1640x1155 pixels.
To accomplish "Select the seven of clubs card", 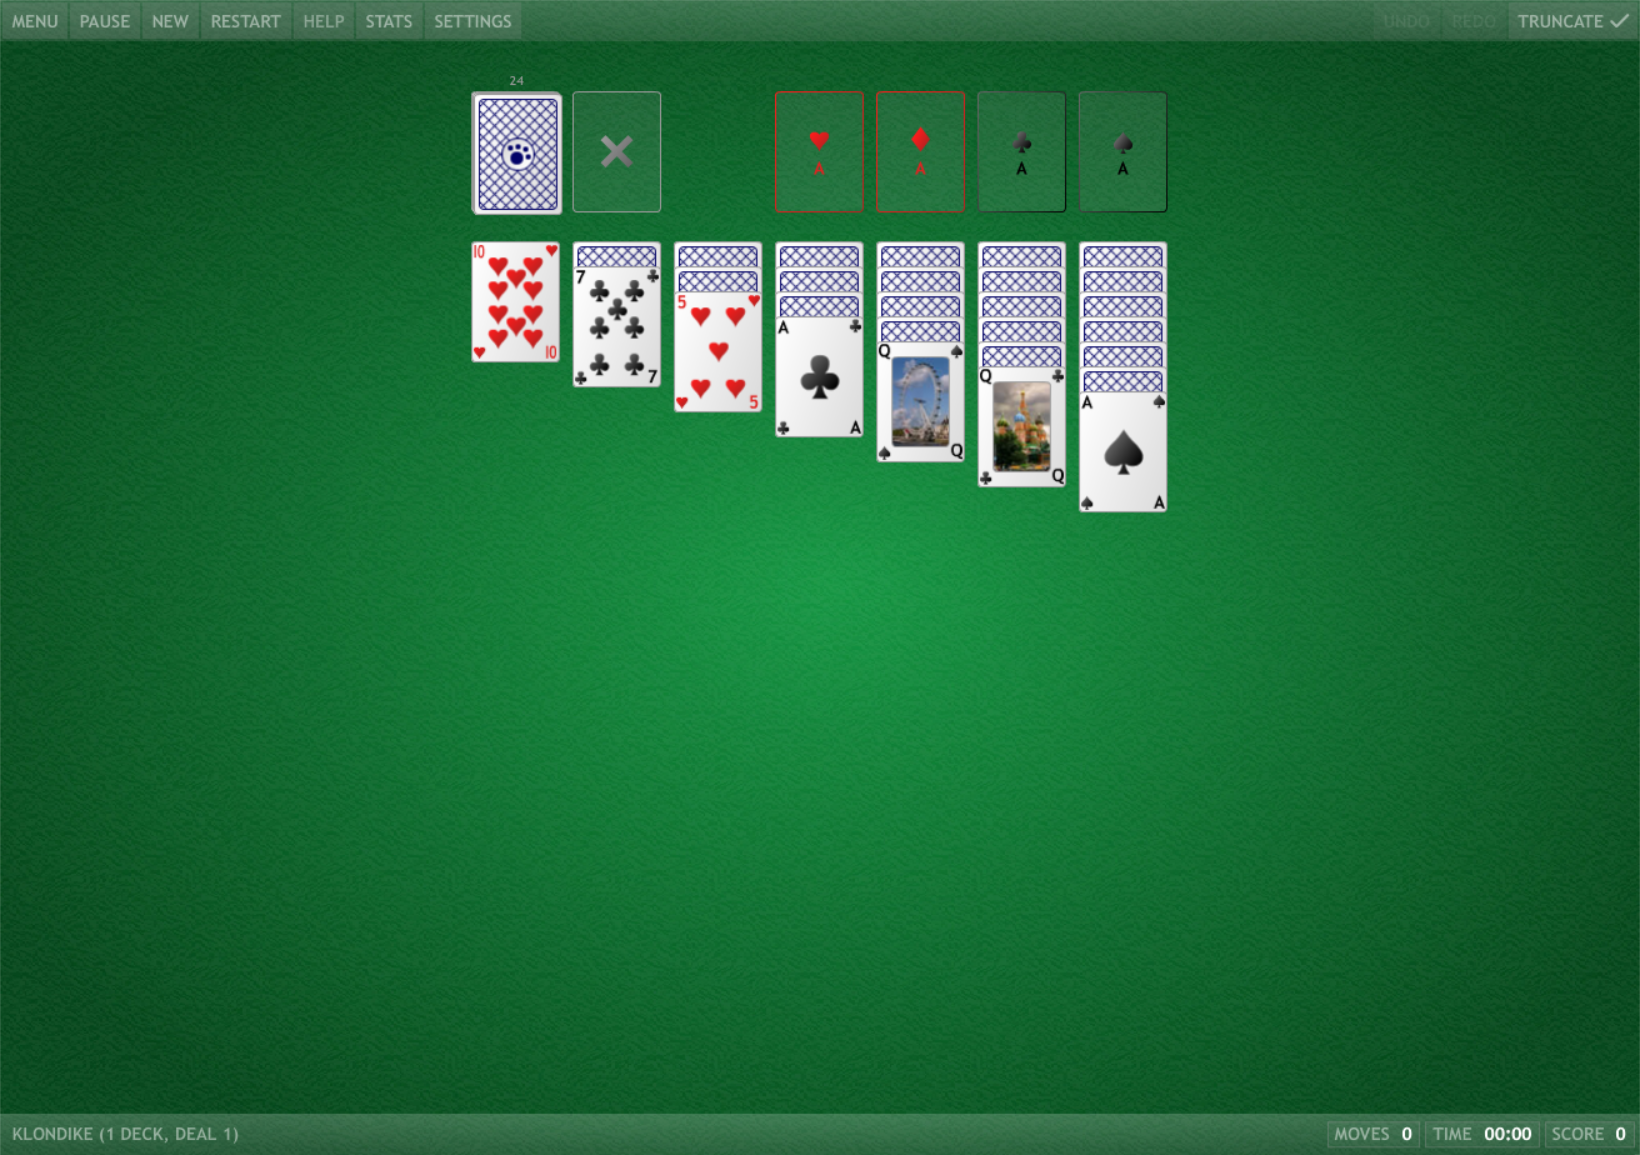I will coord(616,328).
